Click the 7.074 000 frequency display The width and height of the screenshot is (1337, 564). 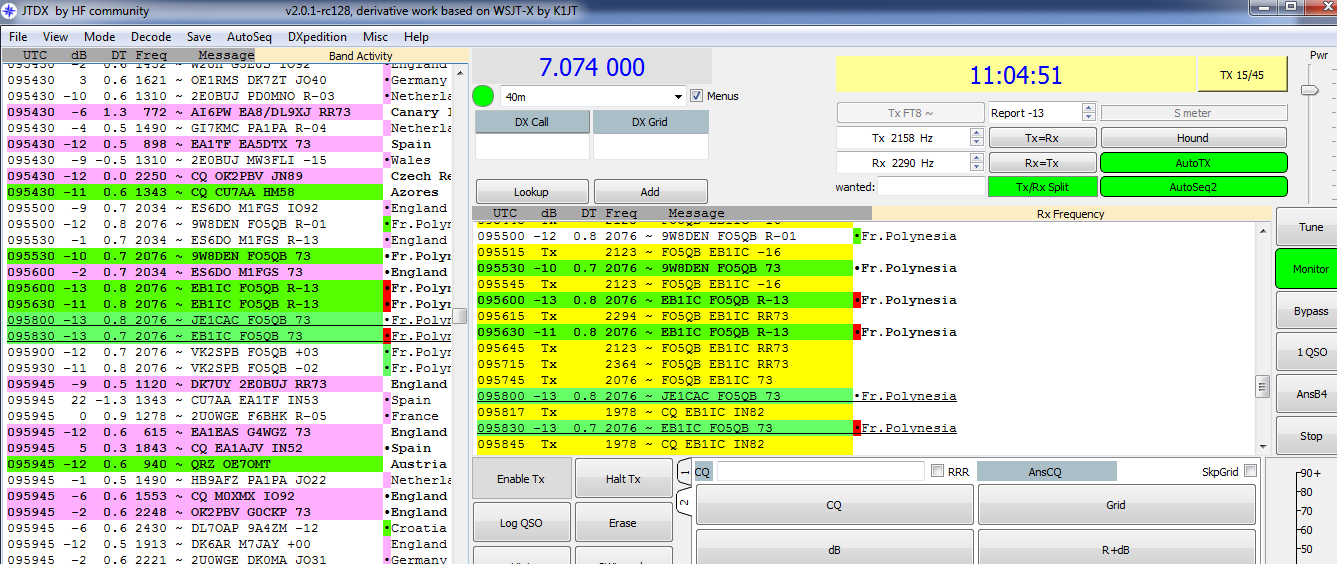click(x=592, y=67)
